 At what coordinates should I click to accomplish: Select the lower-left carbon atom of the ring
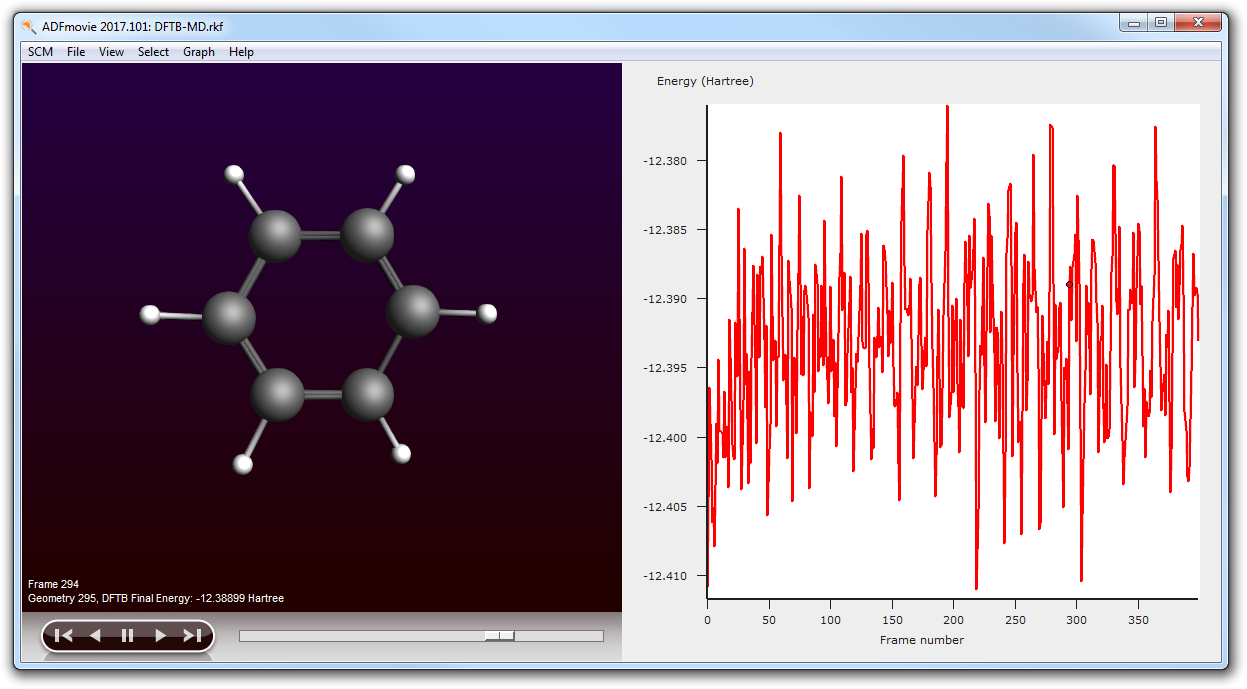click(277, 394)
